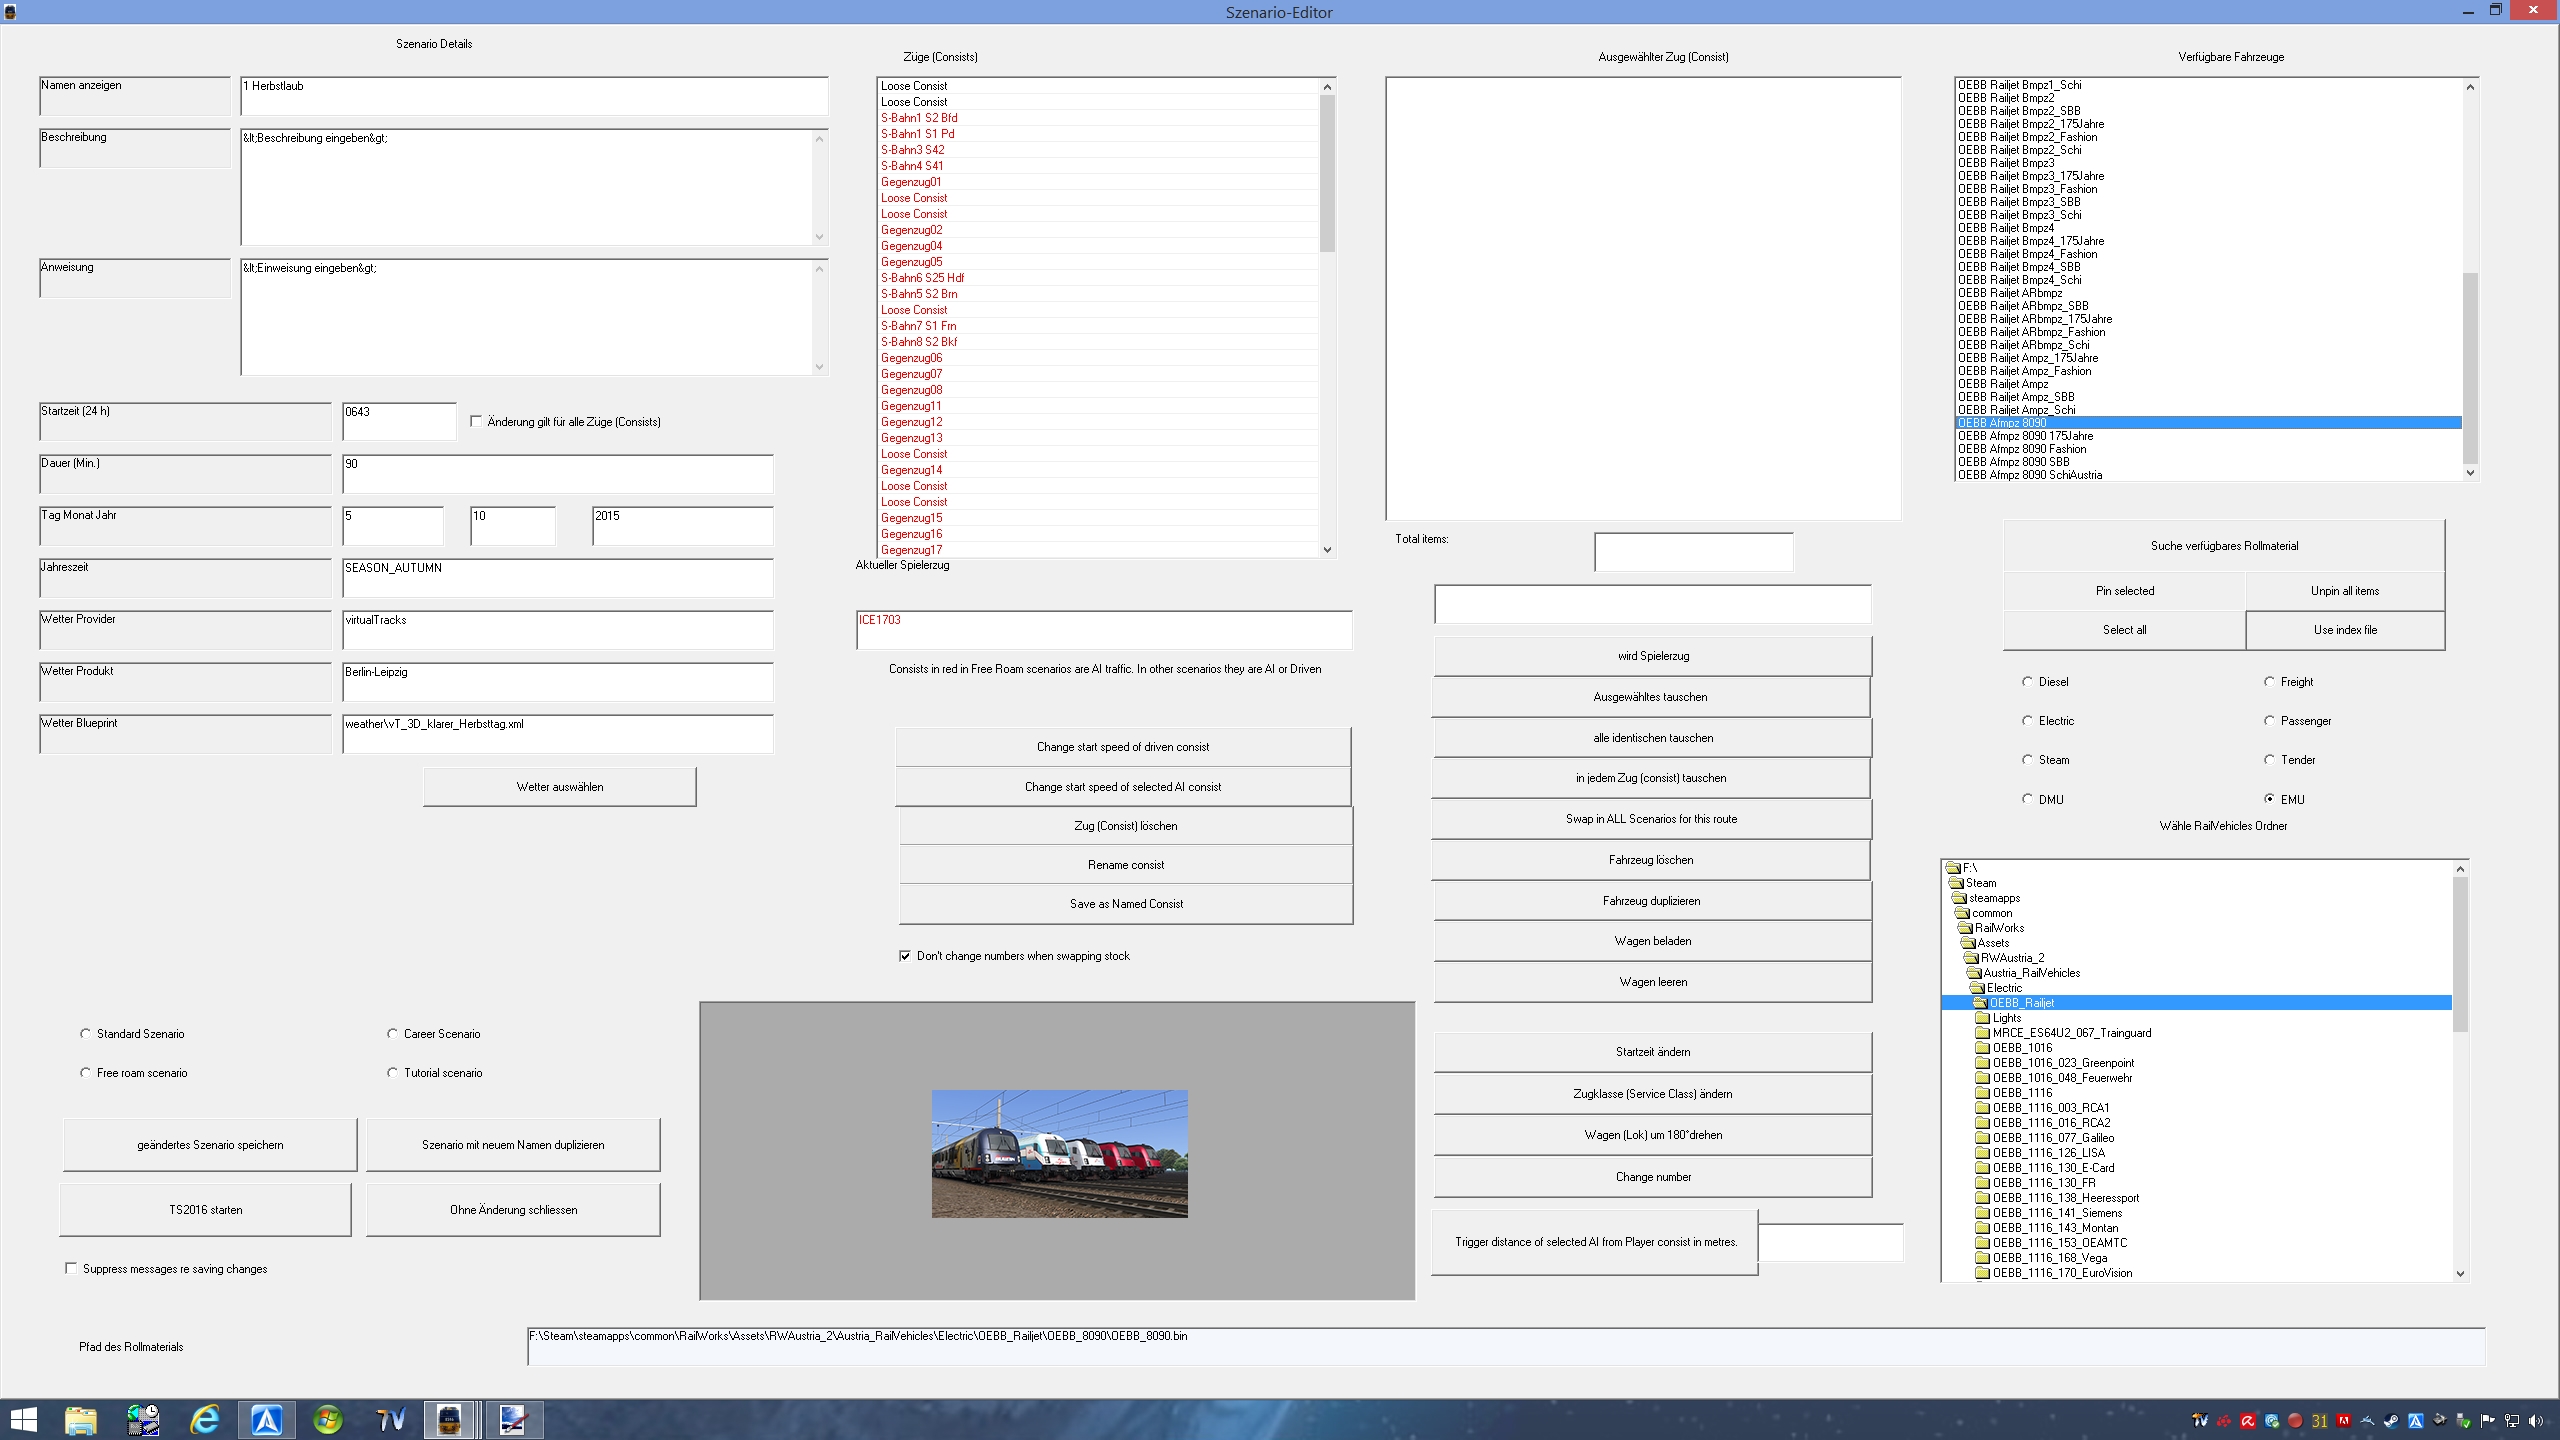Viewport: 2560px width, 1440px height.
Task: Select OEBB Afmpz 8090 Fashion vehicle entry
Action: [x=2024, y=449]
